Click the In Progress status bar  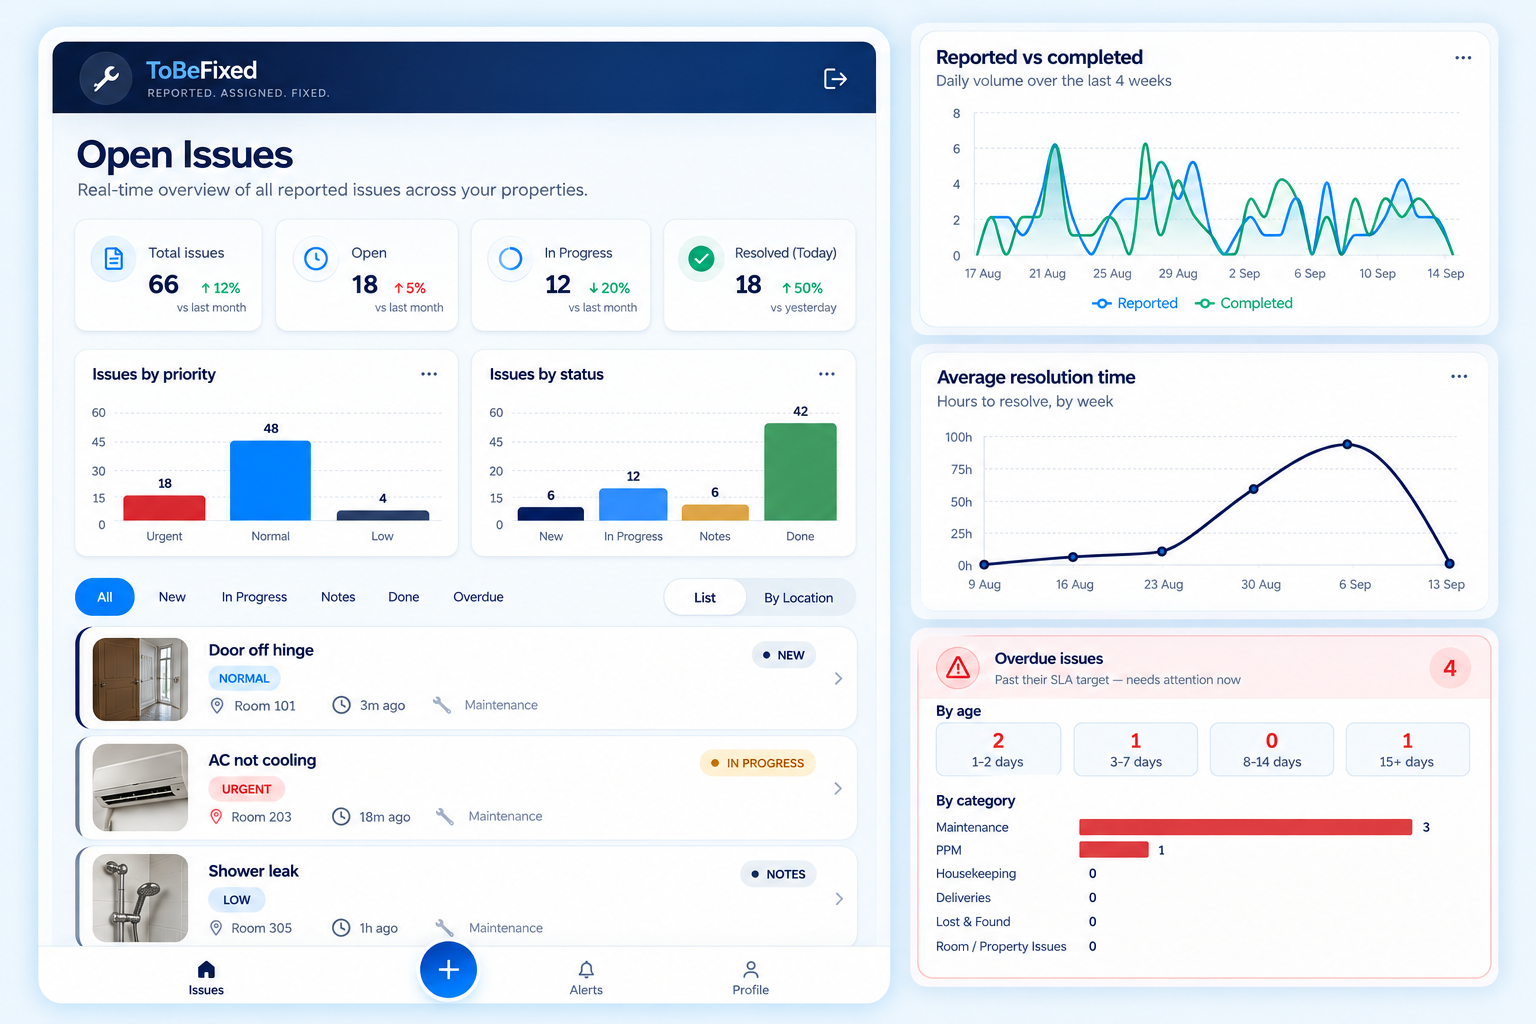(x=633, y=505)
